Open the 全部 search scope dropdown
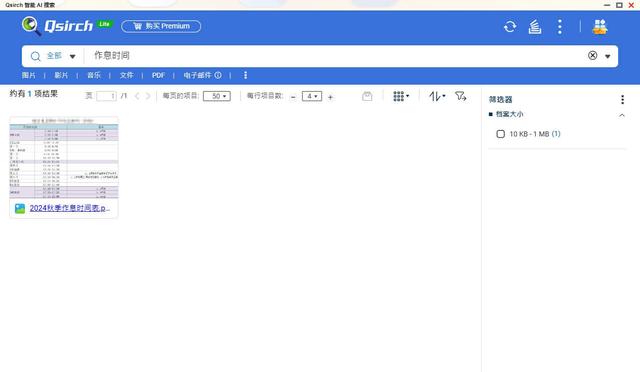 coord(60,56)
